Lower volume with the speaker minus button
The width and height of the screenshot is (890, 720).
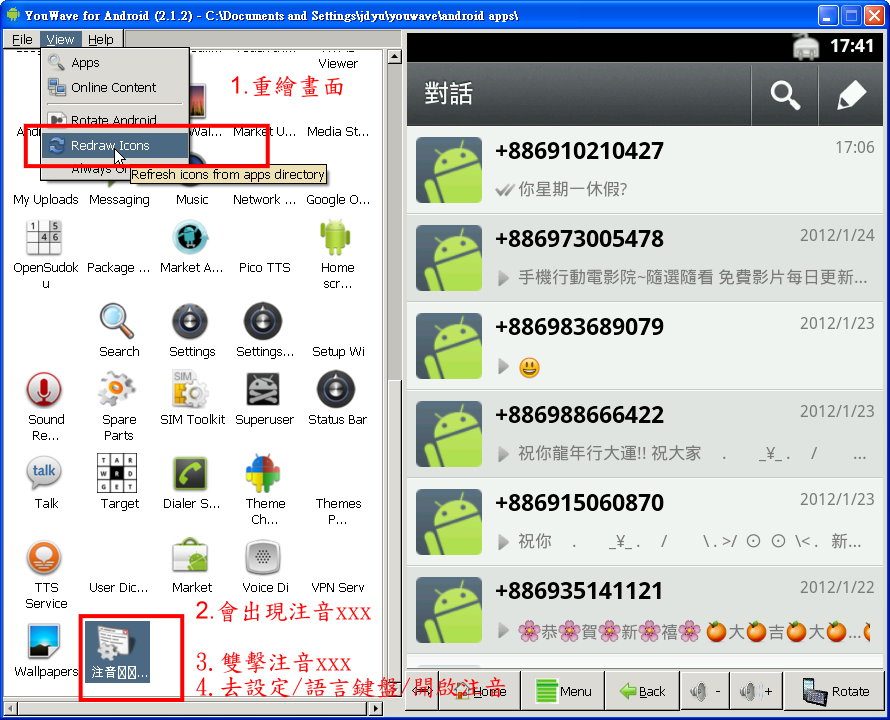(705, 691)
